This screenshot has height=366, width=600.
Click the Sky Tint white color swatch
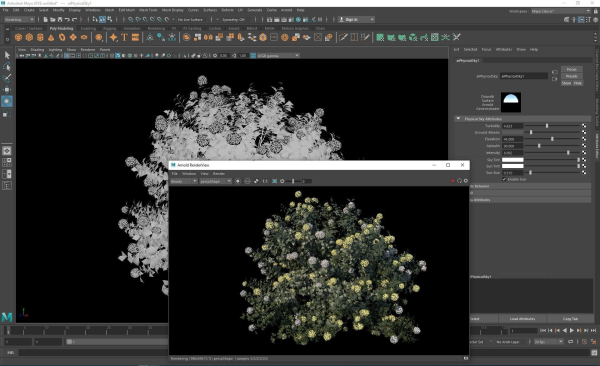point(512,160)
